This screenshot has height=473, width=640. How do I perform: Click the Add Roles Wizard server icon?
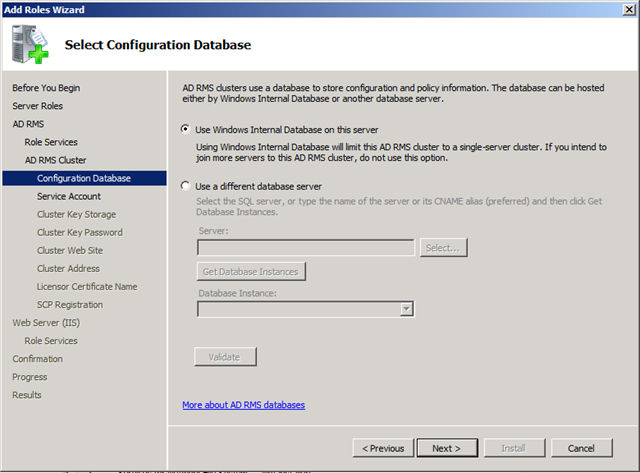[x=30, y=44]
